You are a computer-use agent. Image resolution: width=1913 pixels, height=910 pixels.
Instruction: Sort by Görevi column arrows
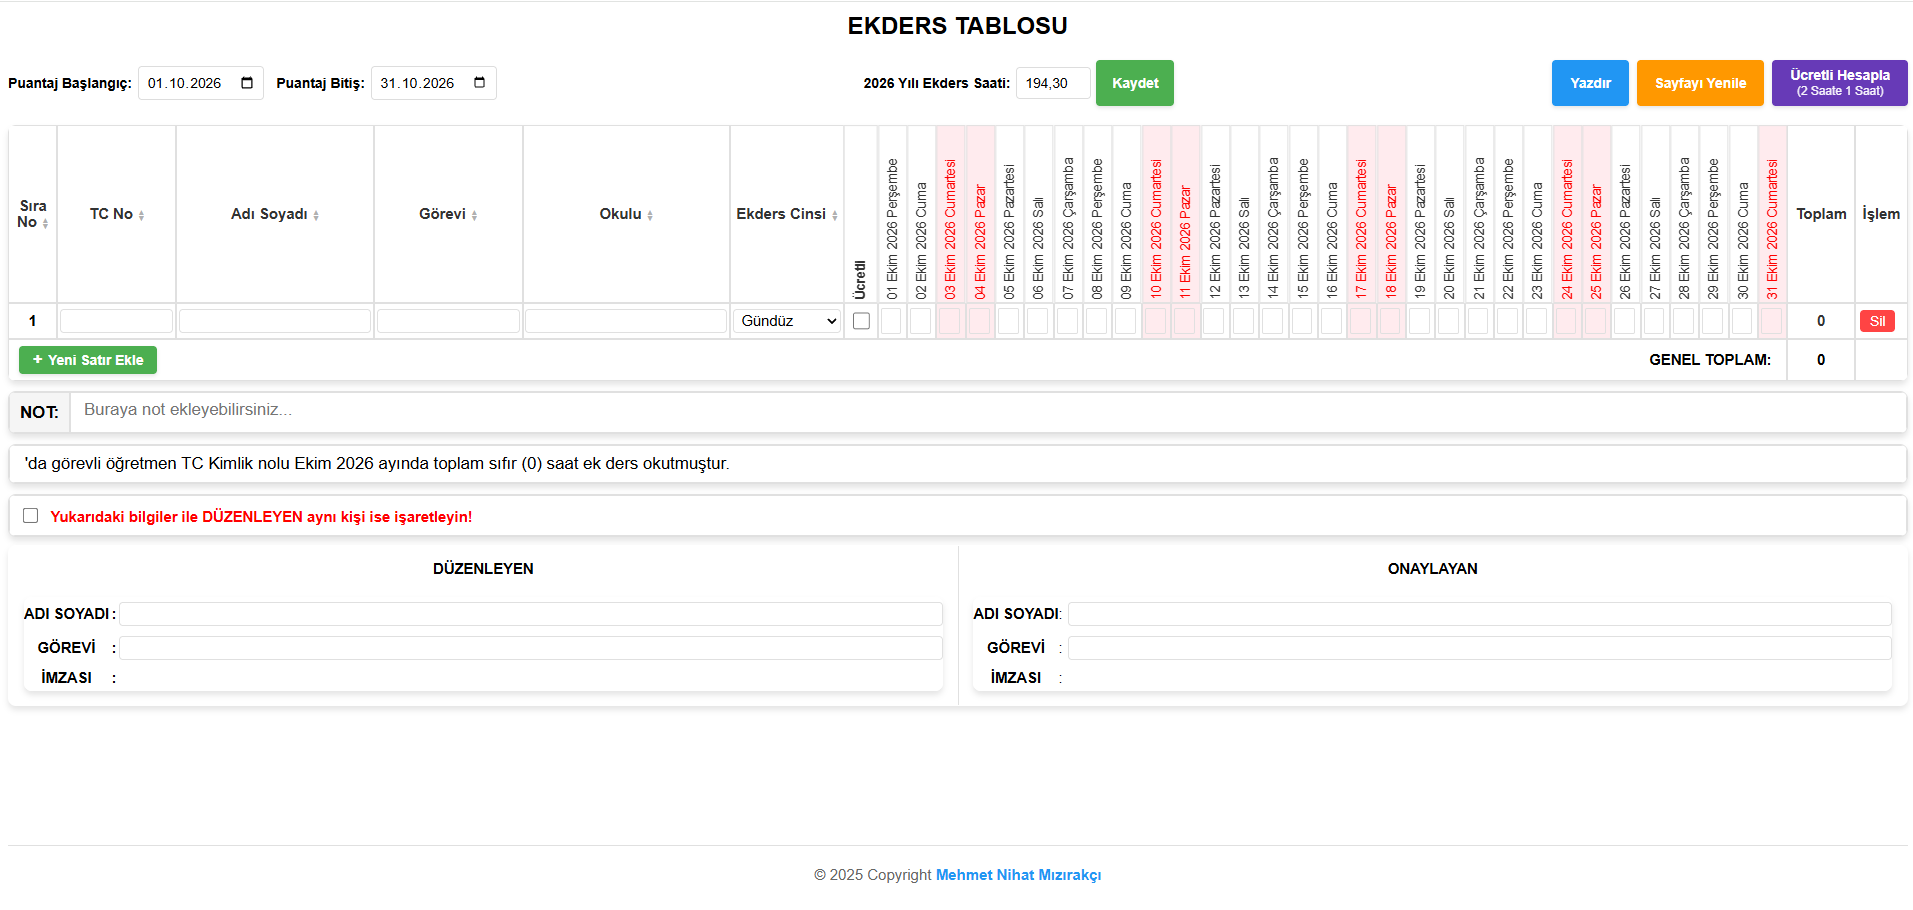tap(474, 215)
